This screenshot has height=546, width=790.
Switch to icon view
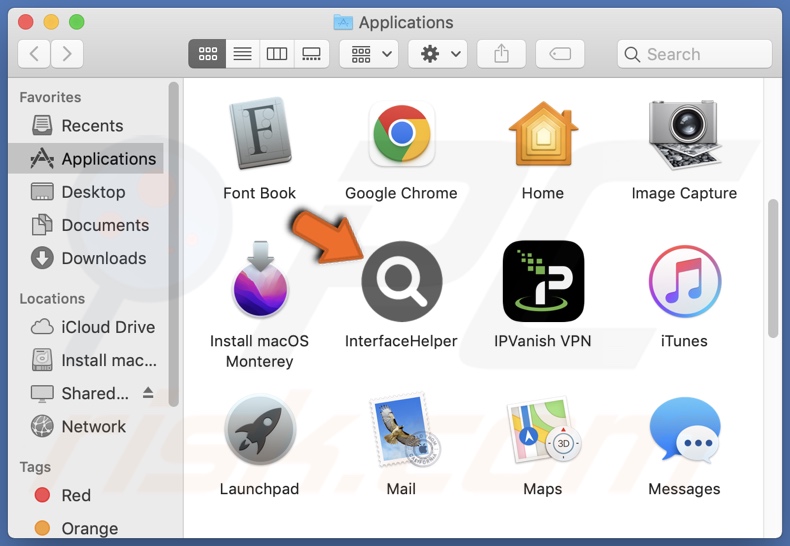click(x=207, y=54)
